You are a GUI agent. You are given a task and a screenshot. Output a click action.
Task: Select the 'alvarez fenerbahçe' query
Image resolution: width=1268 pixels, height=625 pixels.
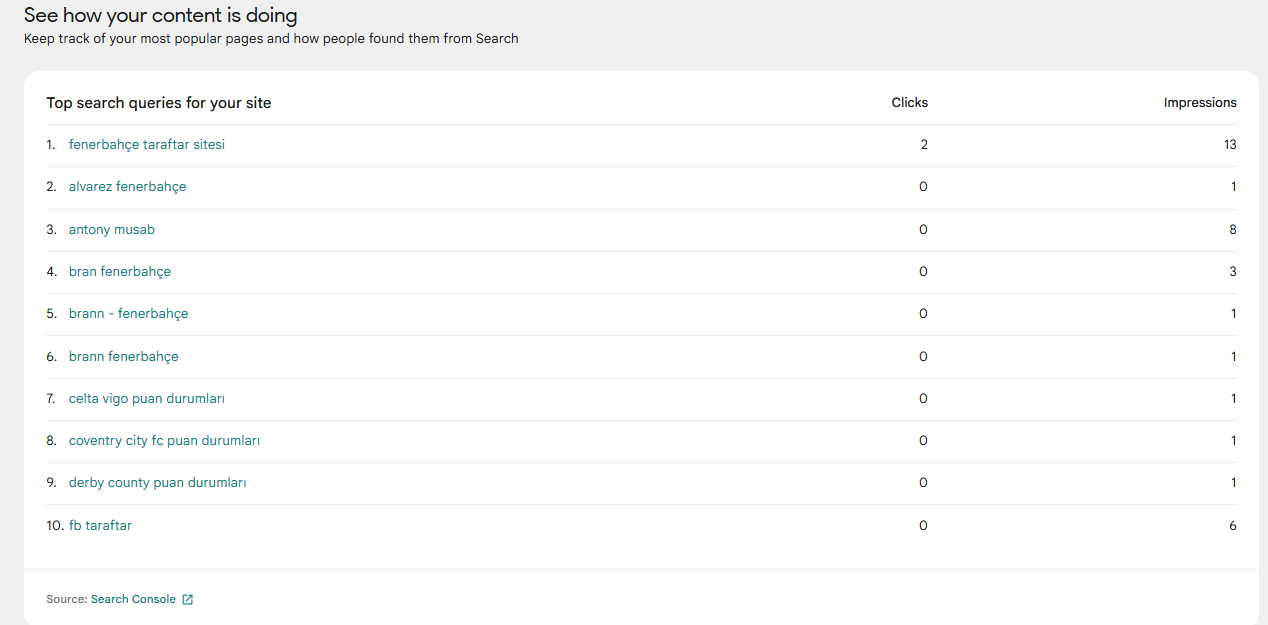[x=127, y=187]
